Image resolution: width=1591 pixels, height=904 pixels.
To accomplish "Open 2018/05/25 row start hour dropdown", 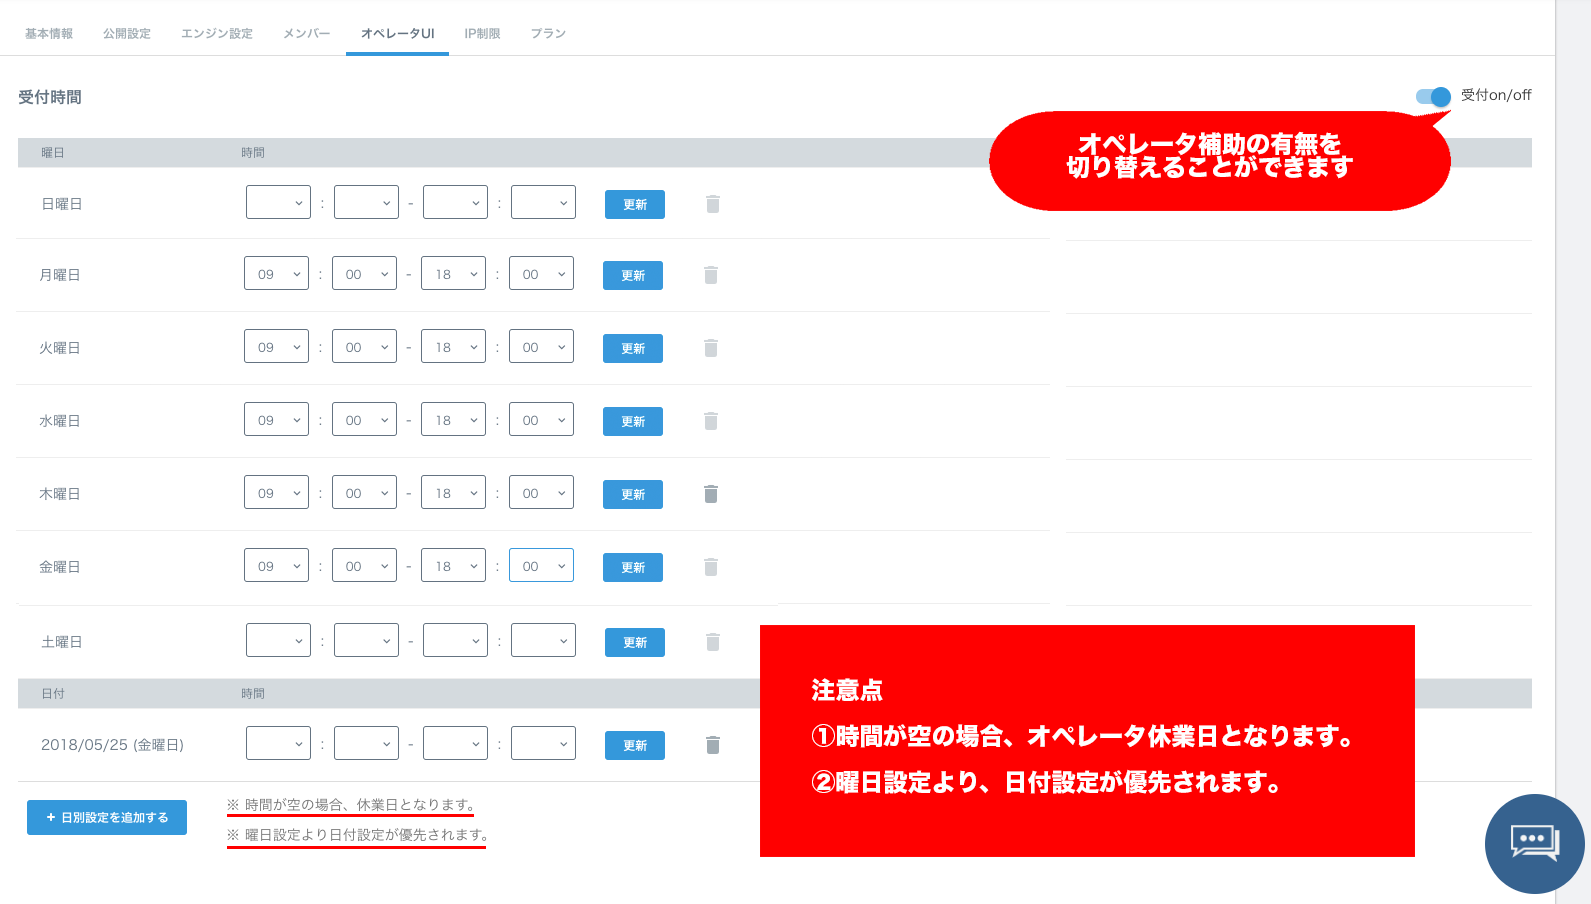I will (278, 743).
